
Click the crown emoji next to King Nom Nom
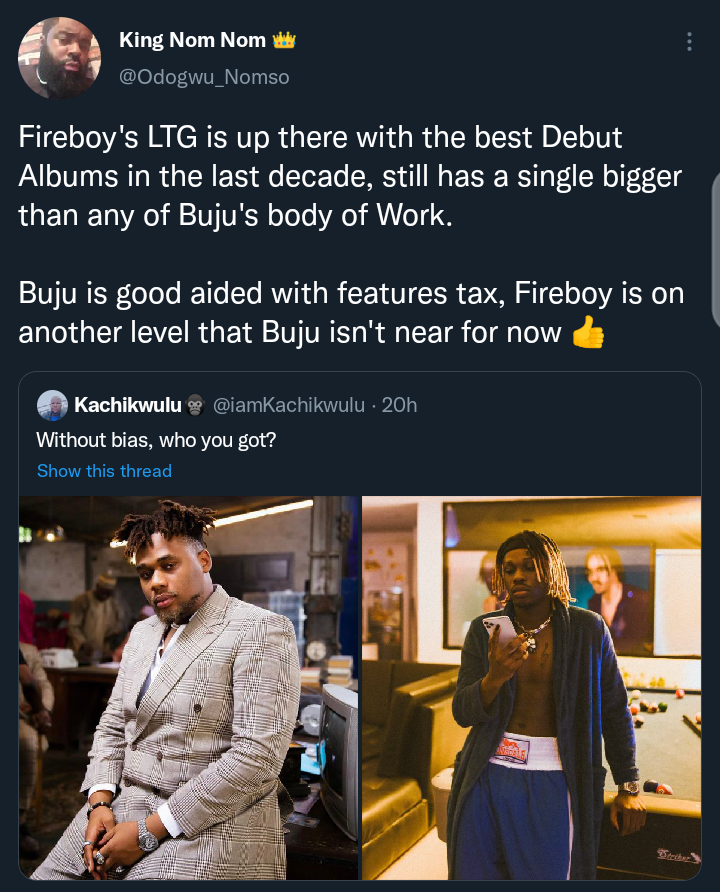(x=284, y=40)
